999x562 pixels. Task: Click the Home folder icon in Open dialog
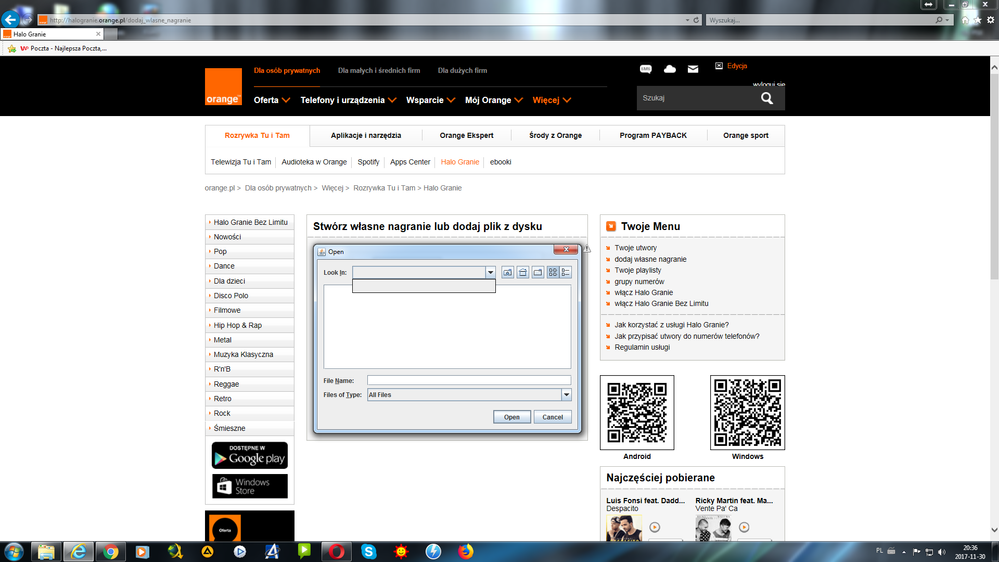pos(523,272)
